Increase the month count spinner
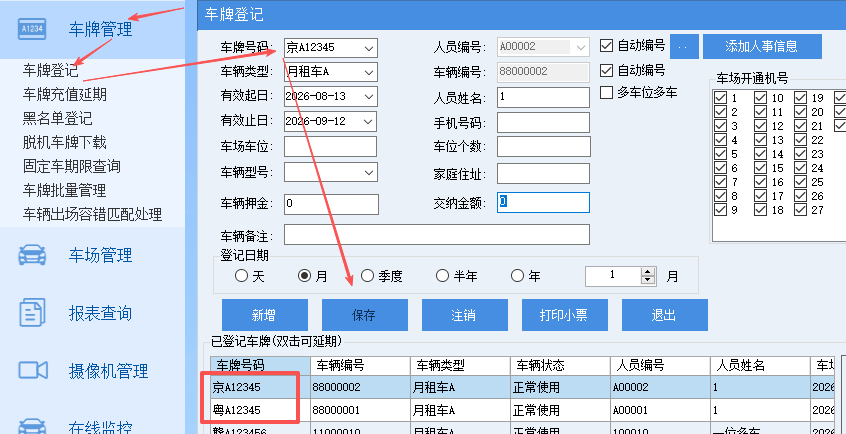This screenshot has width=846, height=434. click(x=647, y=272)
